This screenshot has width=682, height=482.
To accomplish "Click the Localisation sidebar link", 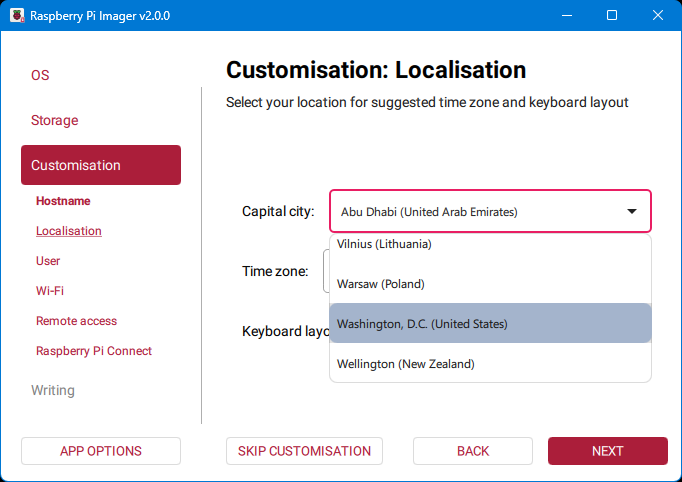I will [x=69, y=231].
